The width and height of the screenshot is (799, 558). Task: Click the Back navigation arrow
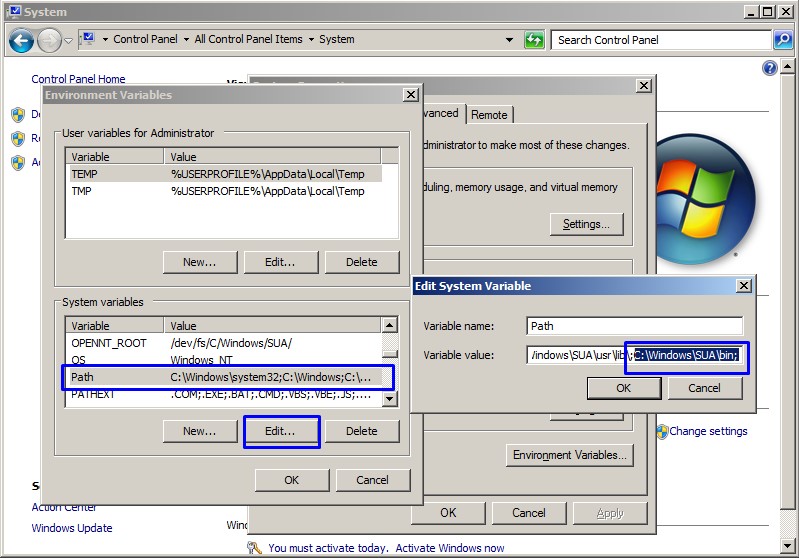(x=21, y=40)
